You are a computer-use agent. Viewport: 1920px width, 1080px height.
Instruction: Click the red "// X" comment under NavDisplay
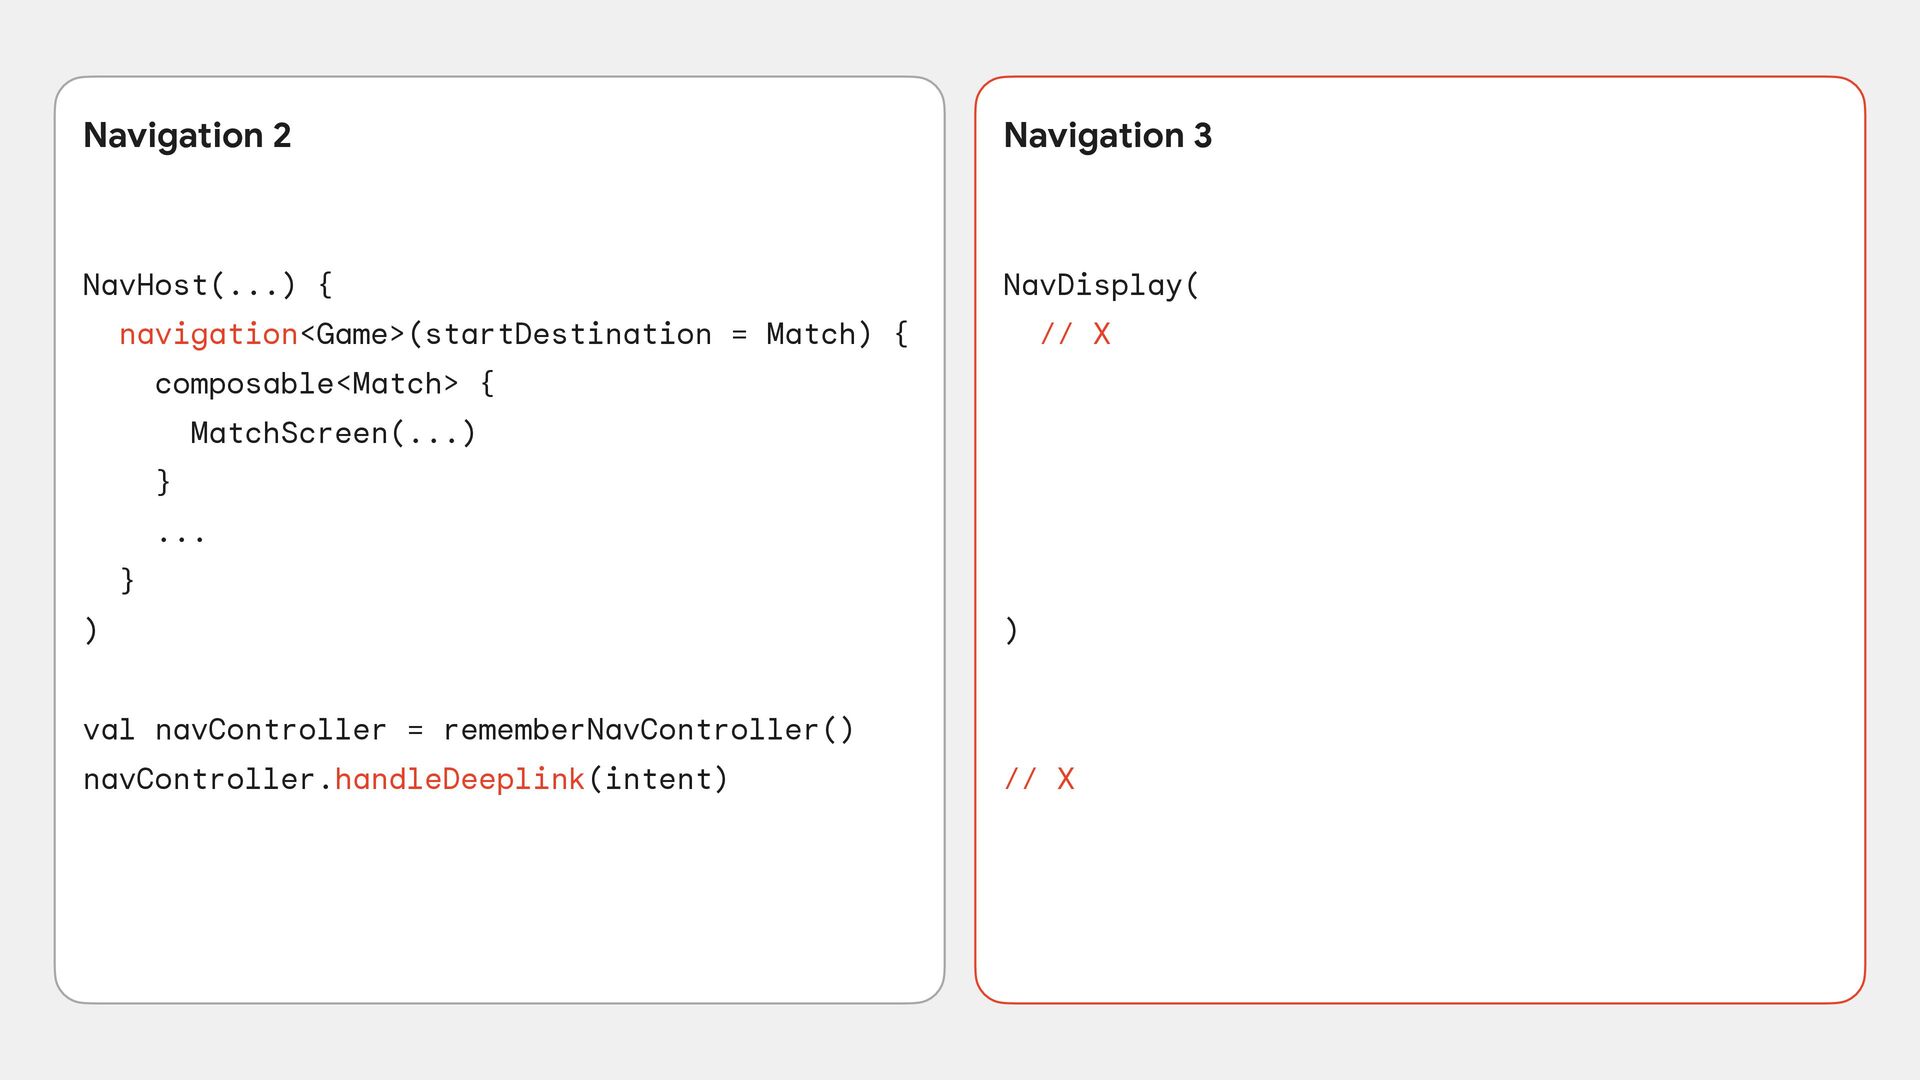(x=1075, y=334)
